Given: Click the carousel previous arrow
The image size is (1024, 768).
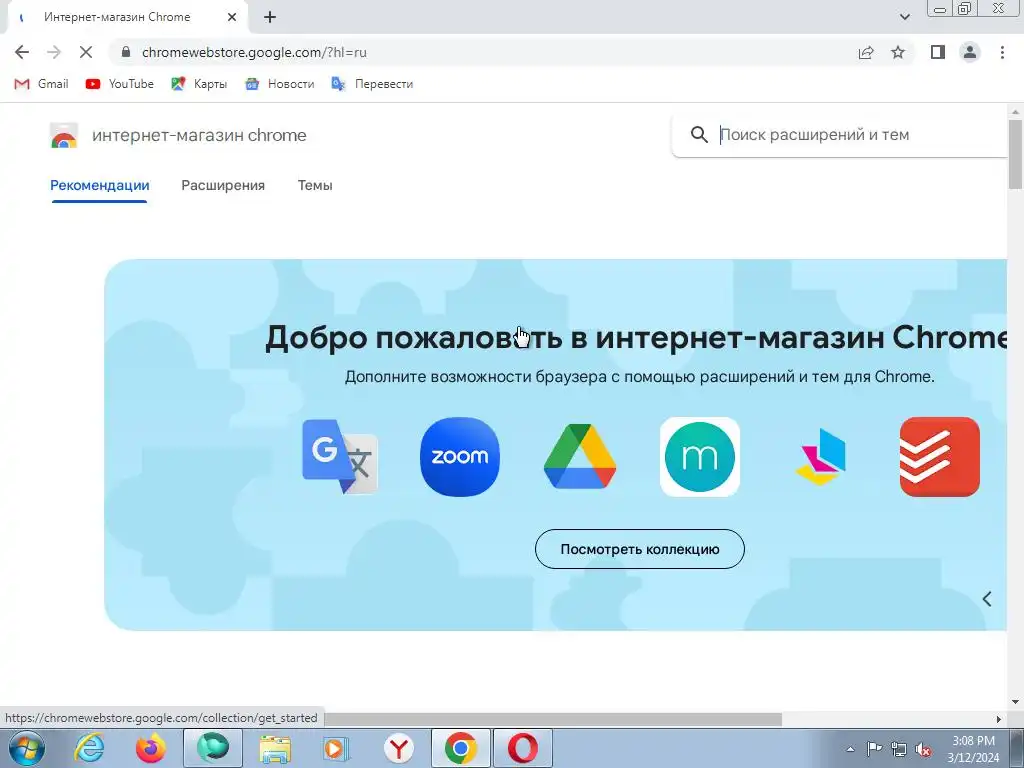Looking at the screenshot, I should pos(987,599).
